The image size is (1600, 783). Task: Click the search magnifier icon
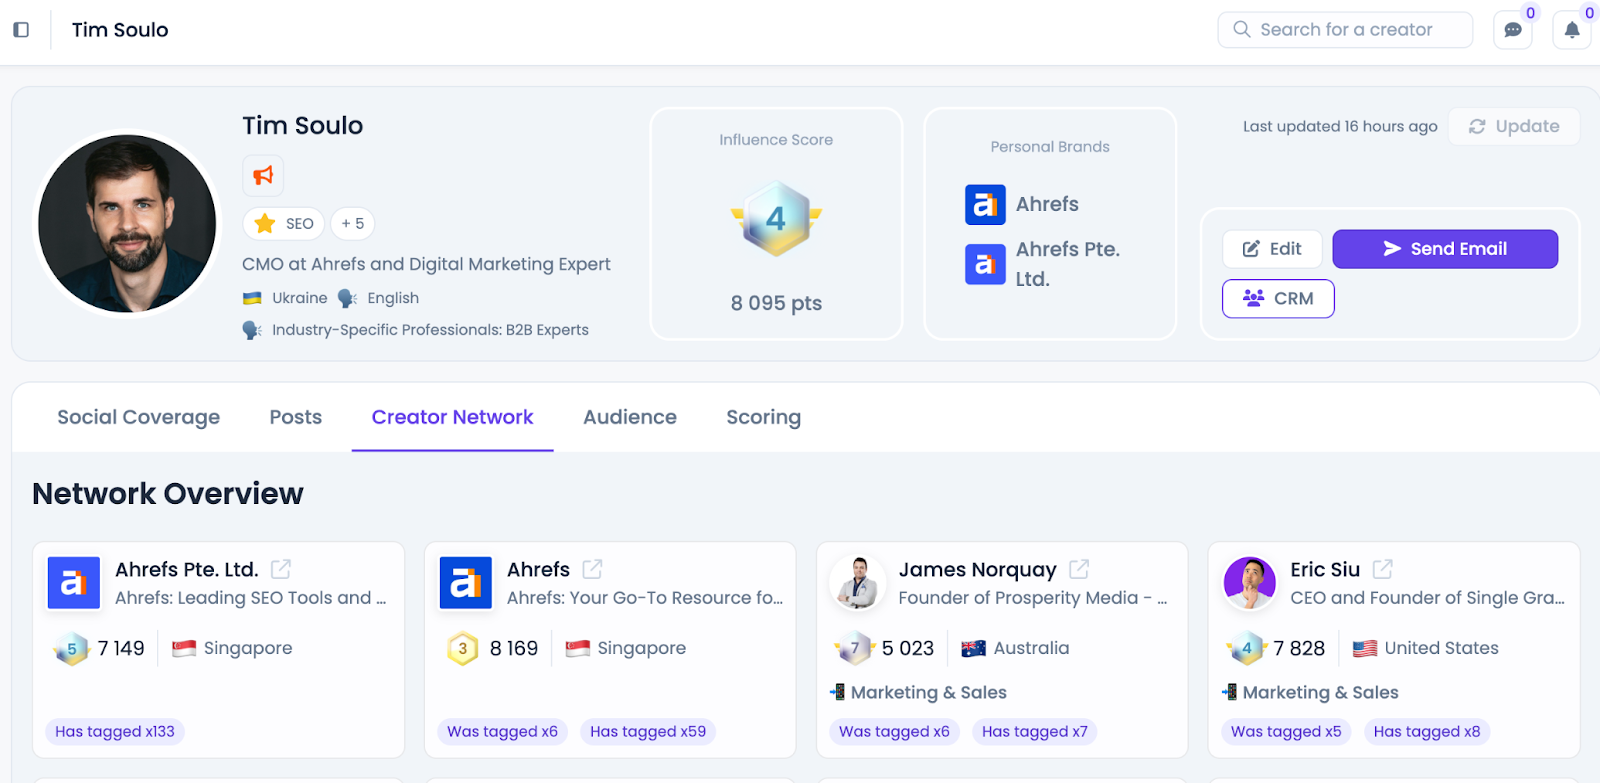click(x=1242, y=29)
